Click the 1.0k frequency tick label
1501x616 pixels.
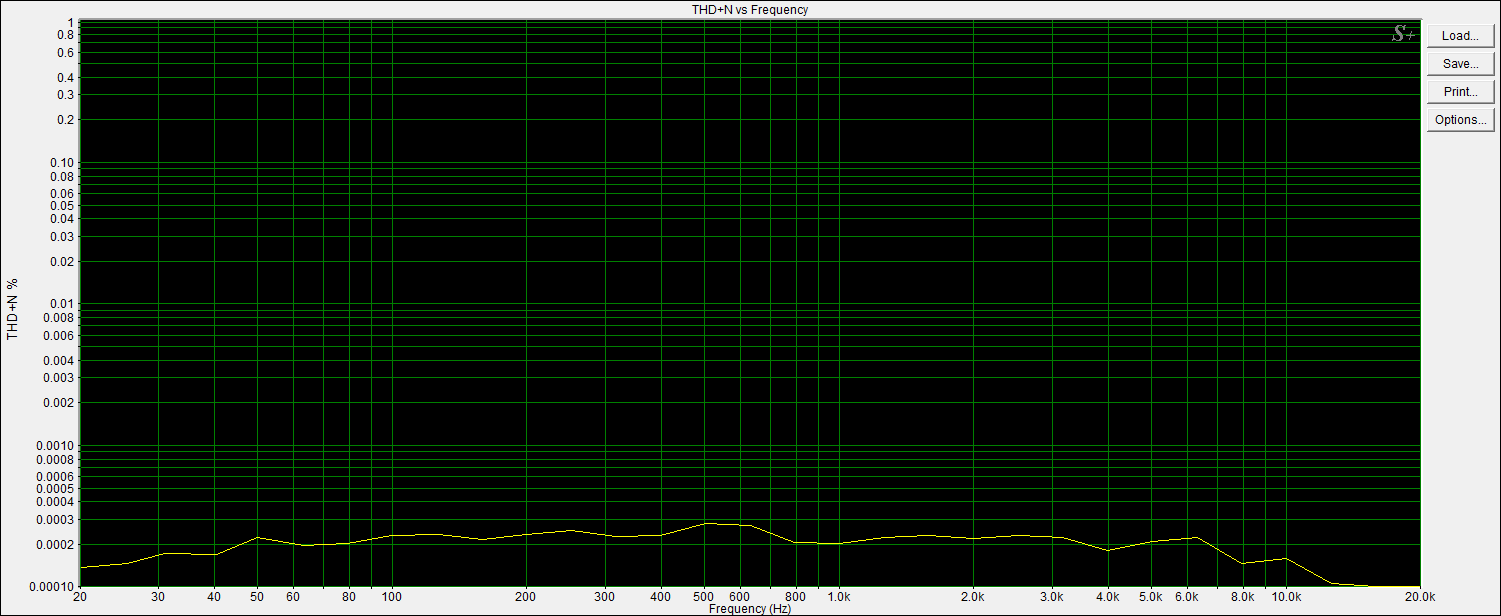(x=838, y=597)
